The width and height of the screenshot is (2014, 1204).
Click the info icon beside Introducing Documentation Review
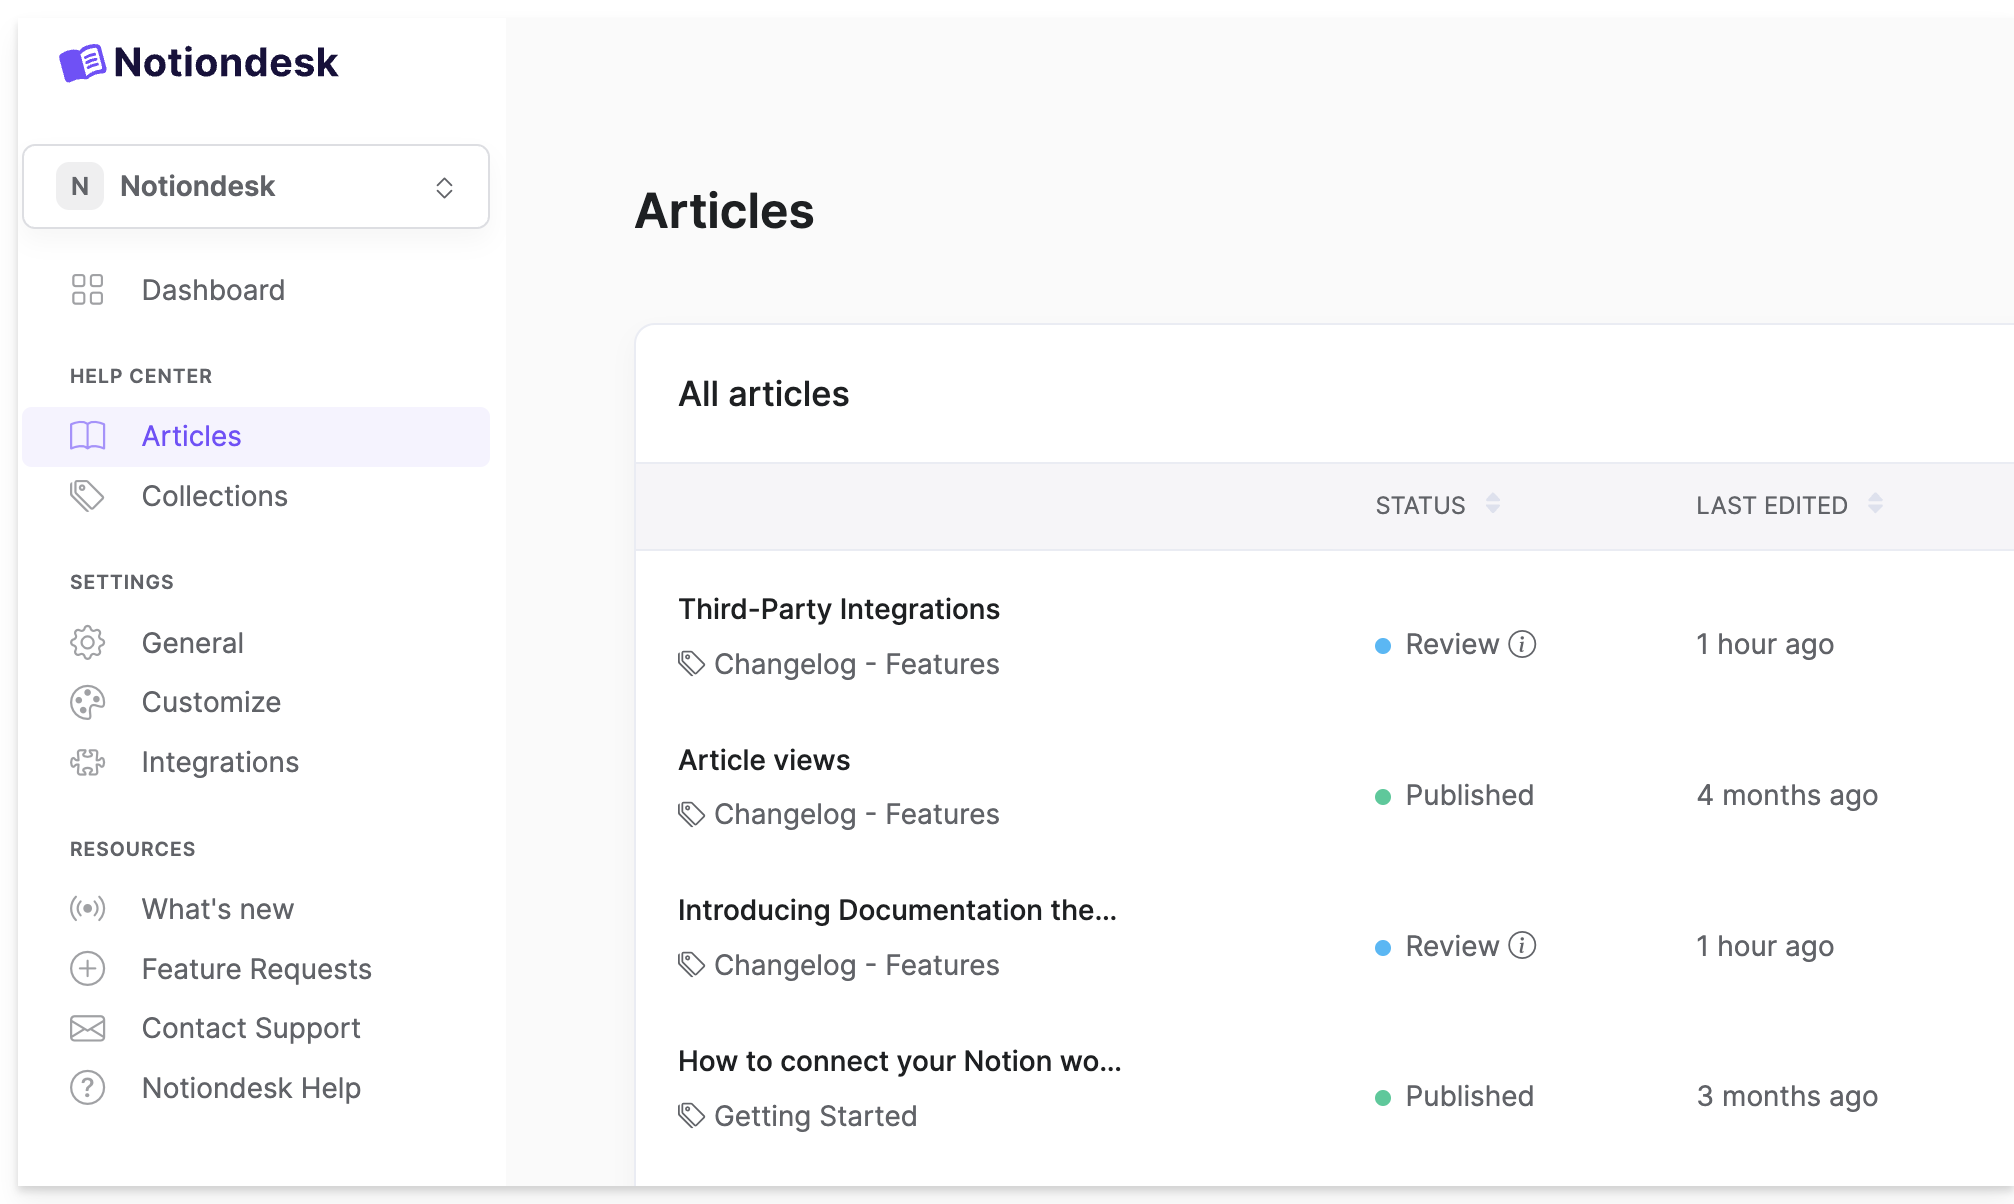tap(1522, 946)
